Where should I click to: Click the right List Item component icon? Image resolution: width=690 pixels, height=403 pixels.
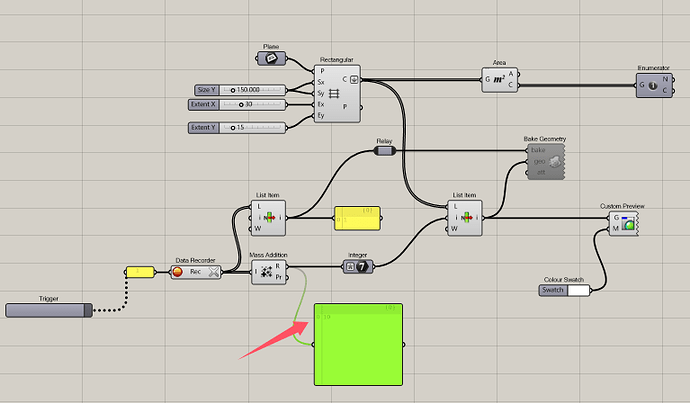466,217
